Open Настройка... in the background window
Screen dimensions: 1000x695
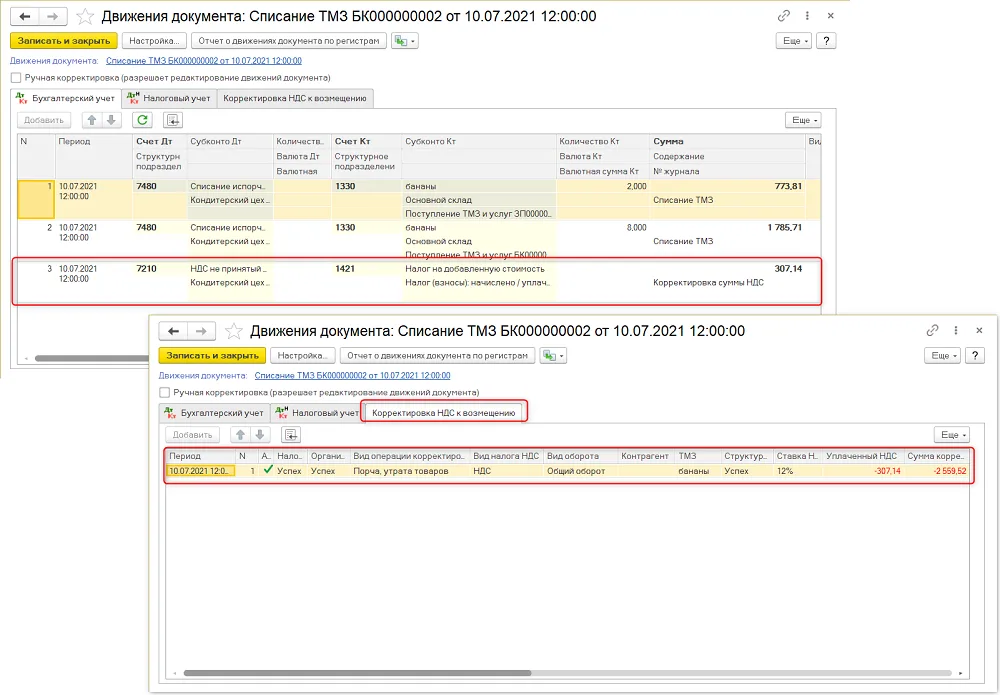click(x=154, y=41)
